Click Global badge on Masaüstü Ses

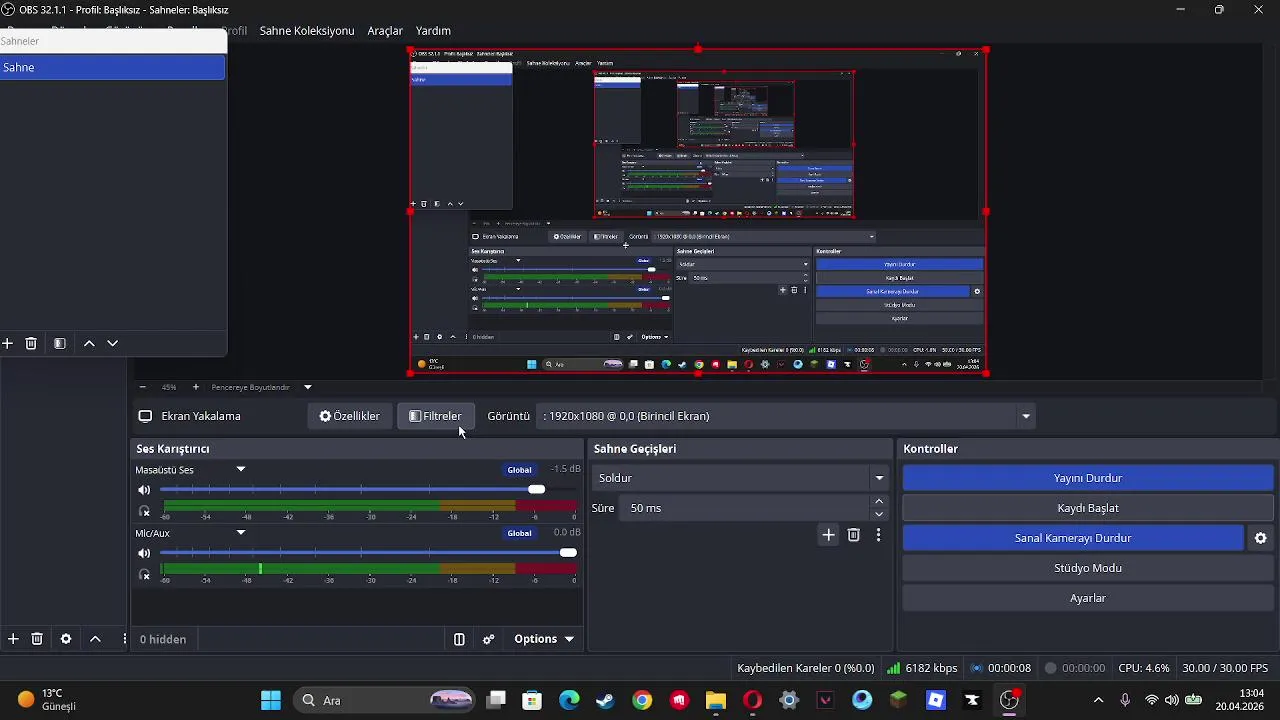click(x=519, y=470)
